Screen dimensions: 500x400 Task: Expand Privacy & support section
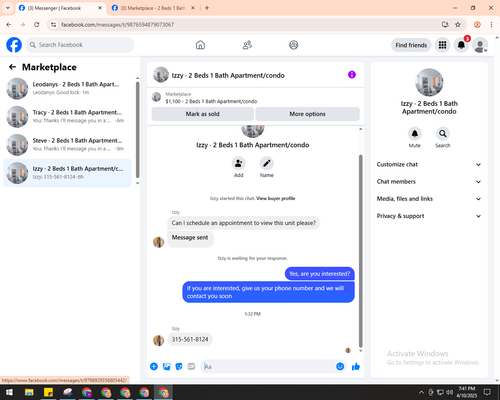tap(429, 216)
